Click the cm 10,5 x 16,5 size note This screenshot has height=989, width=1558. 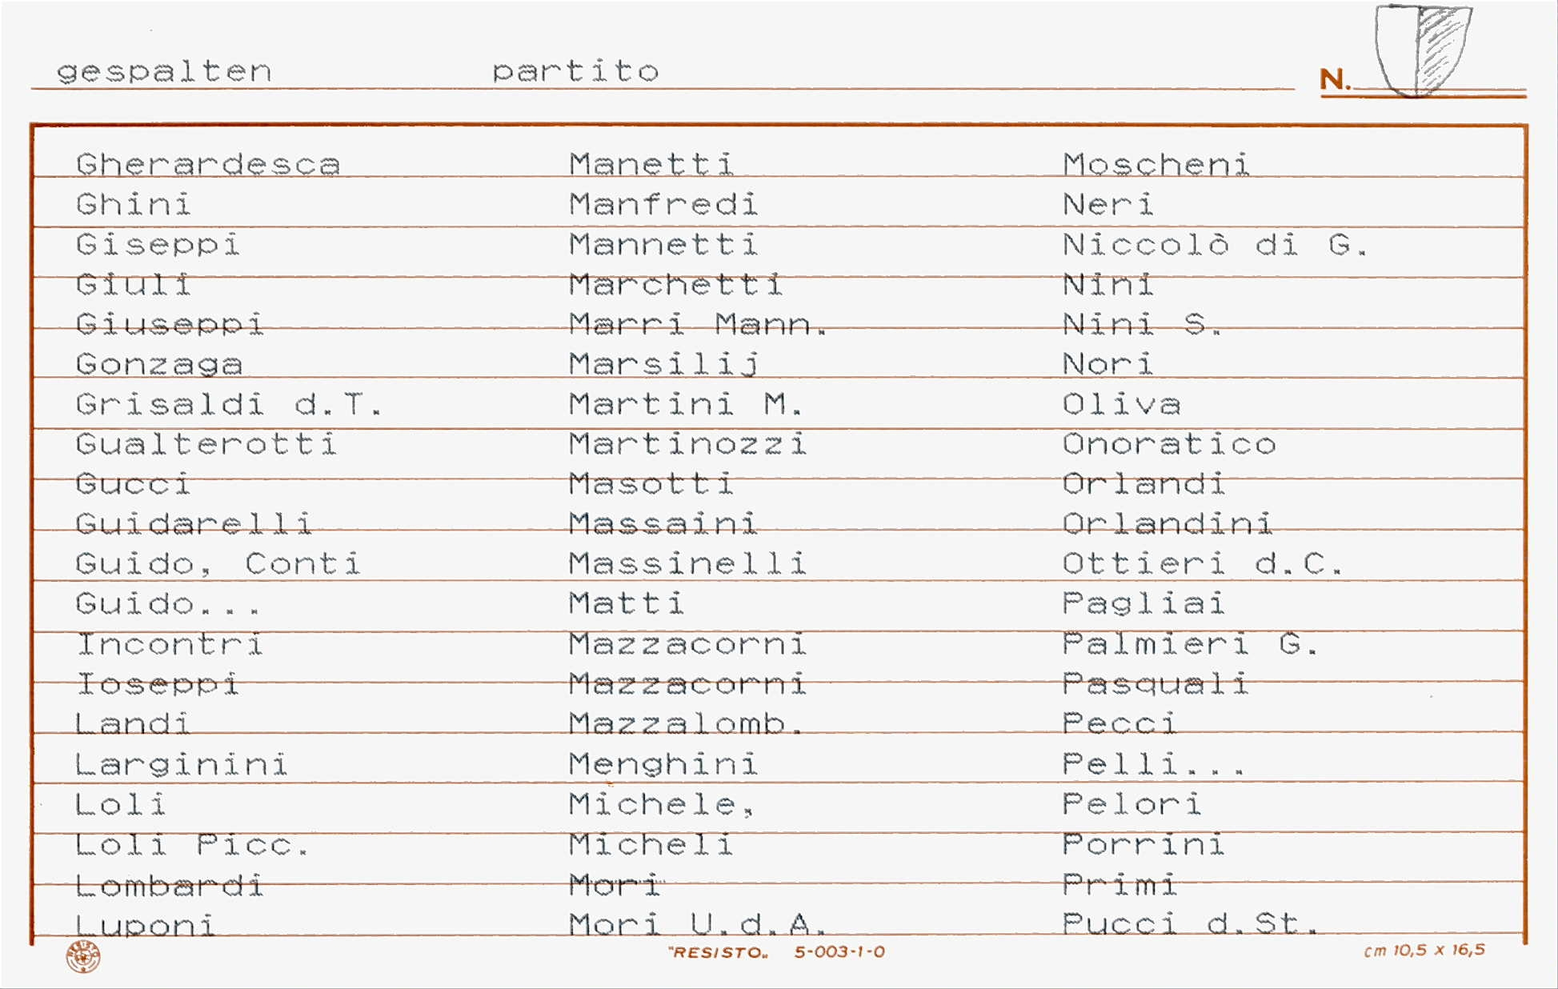(1425, 950)
